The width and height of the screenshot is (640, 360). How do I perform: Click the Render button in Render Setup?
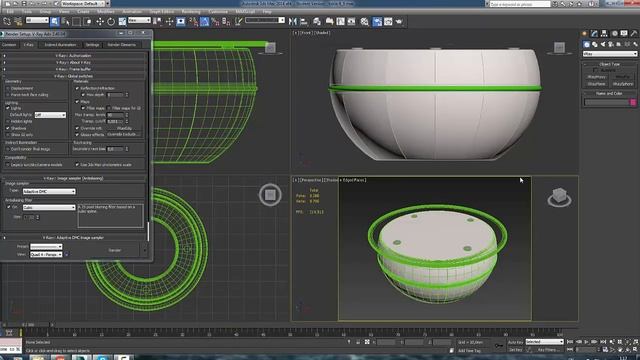click(x=115, y=250)
